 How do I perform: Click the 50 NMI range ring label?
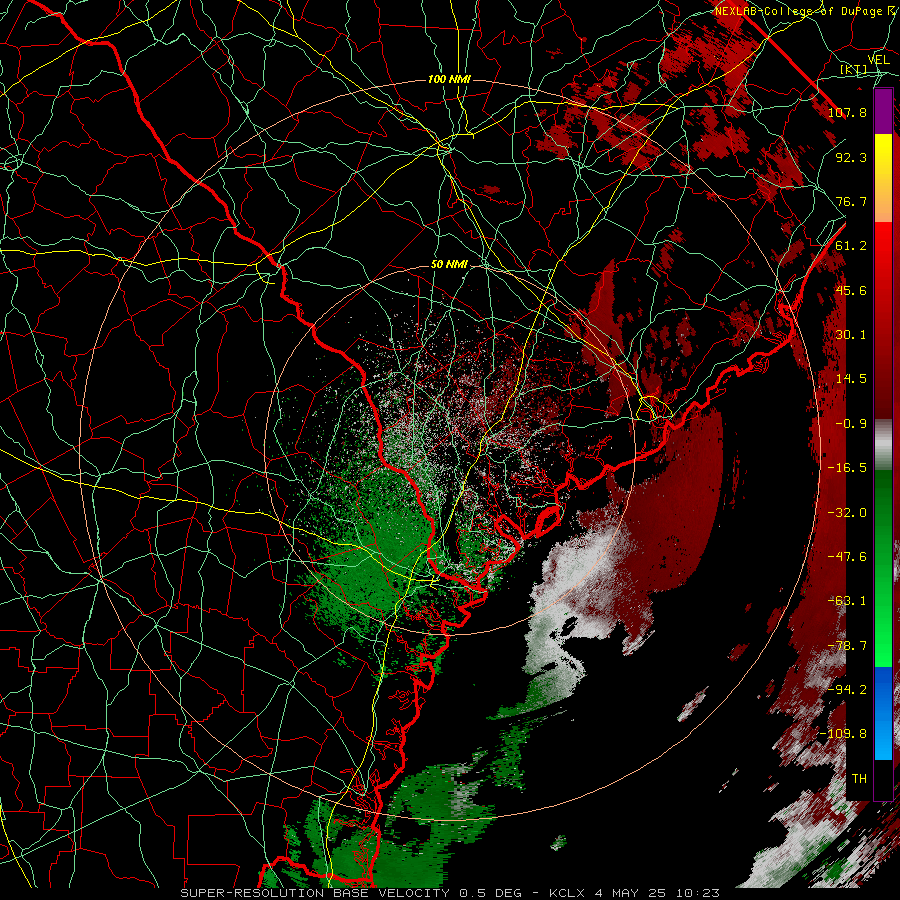coord(449,265)
